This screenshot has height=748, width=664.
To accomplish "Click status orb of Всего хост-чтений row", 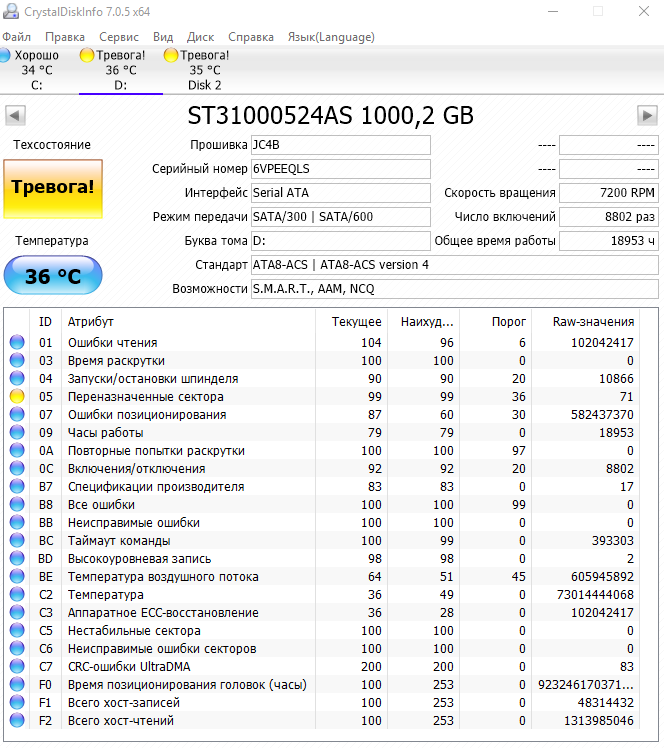I will tap(17, 720).
